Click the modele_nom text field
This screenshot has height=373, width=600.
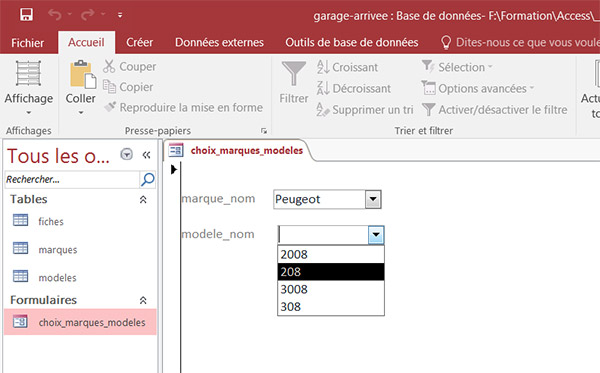point(323,235)
